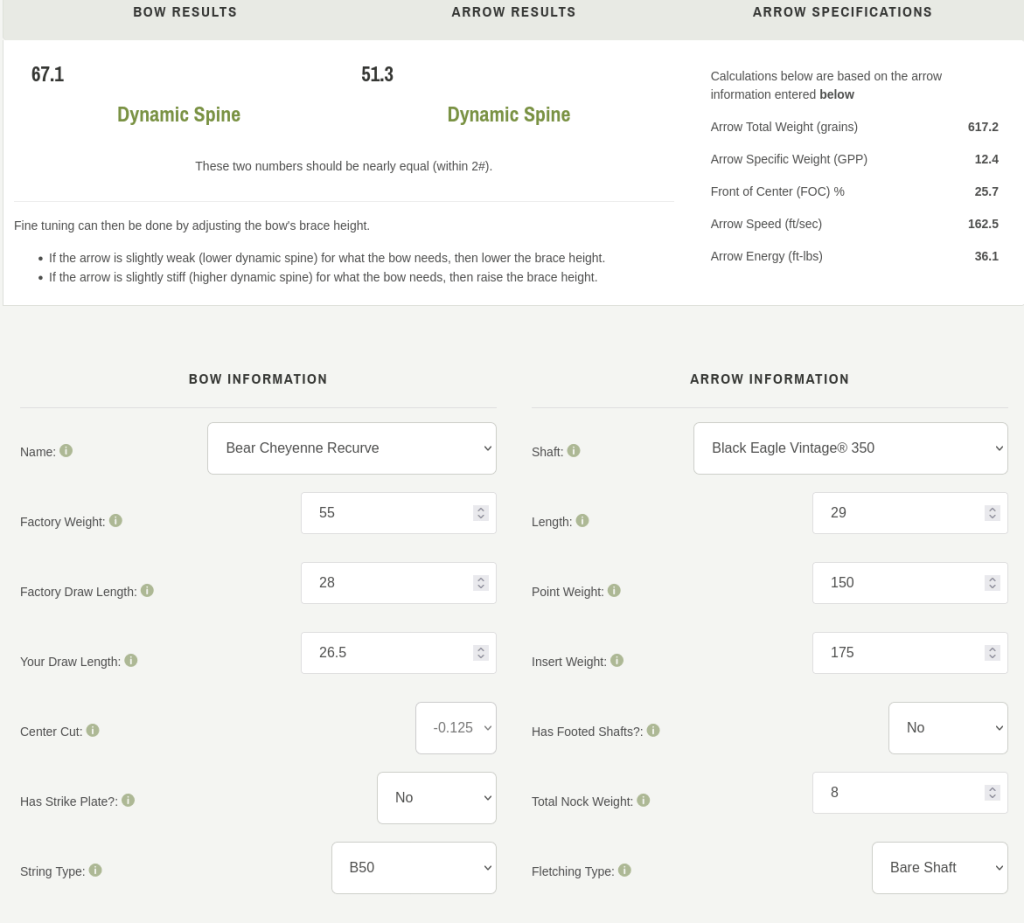Click the Total Nock Weight field

(897, 793)
